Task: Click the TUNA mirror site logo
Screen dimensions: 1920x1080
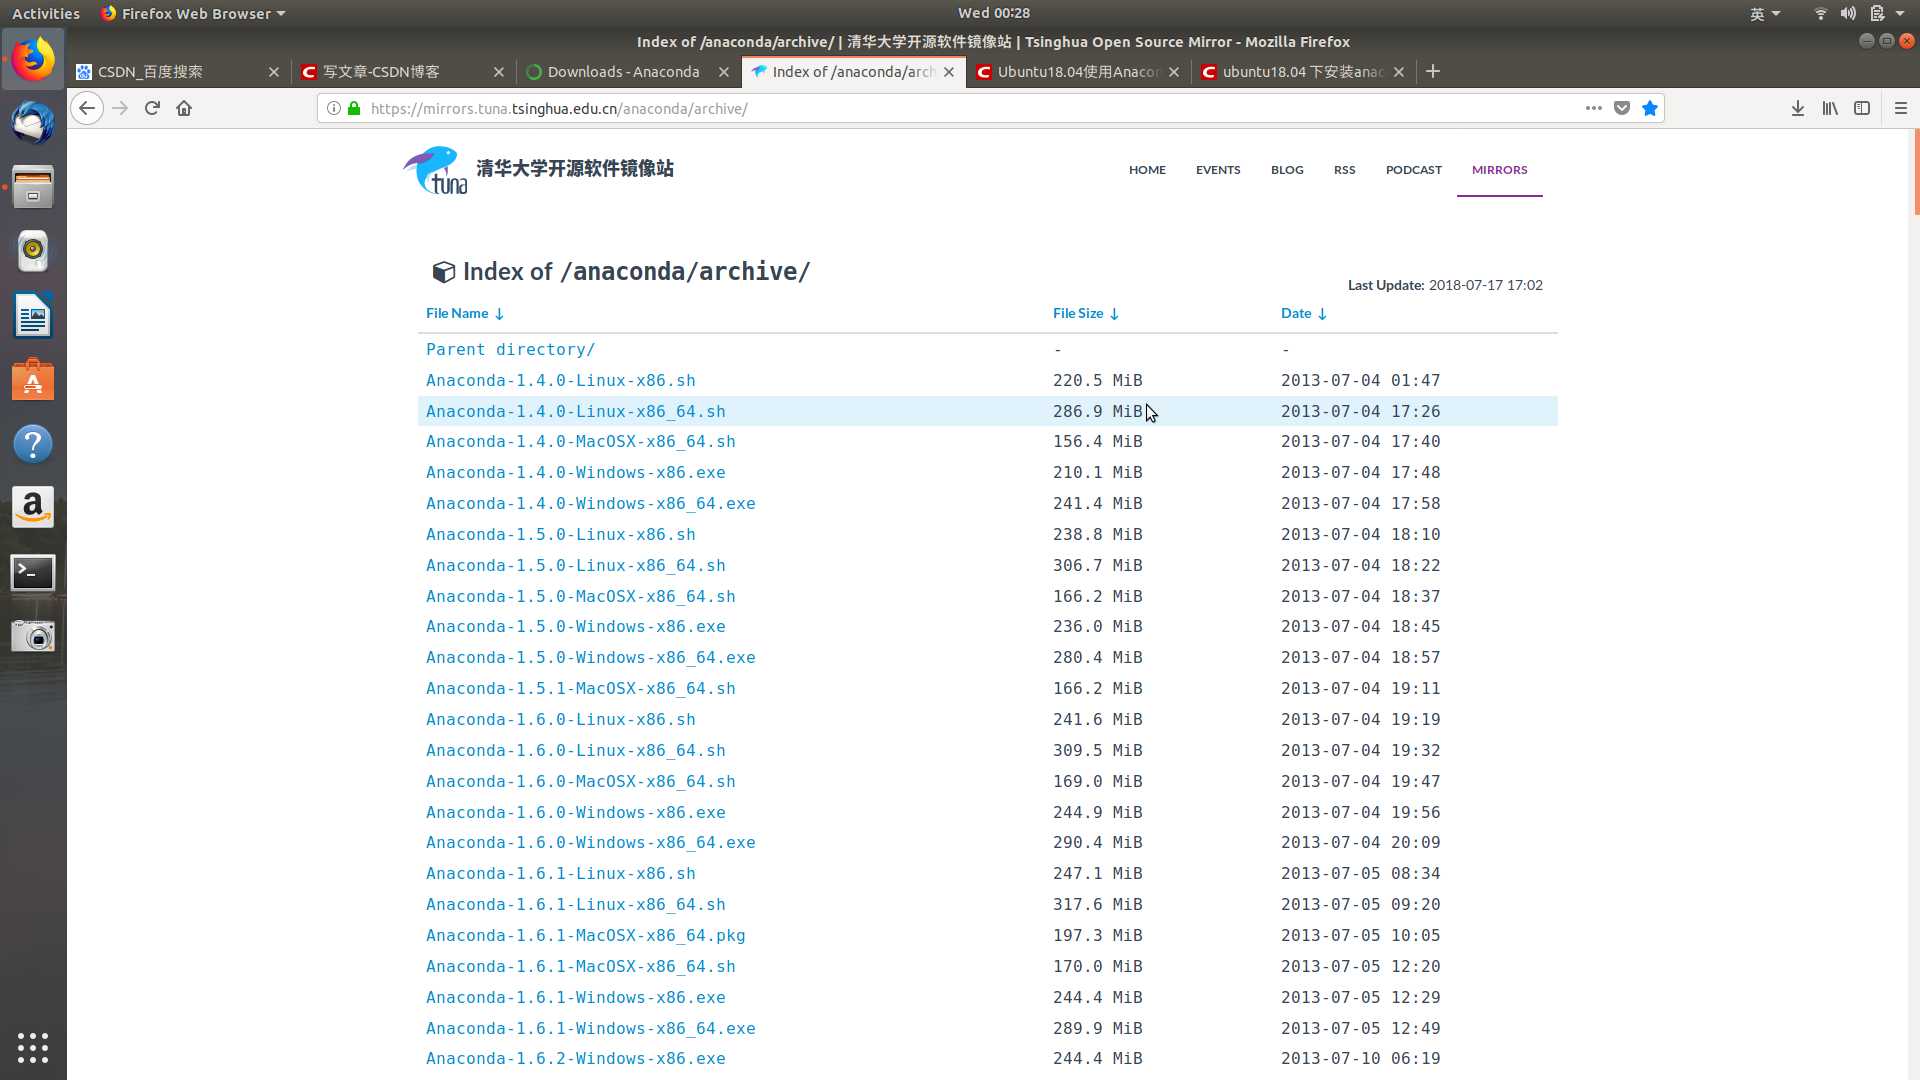Action: (x=537, y=170)
